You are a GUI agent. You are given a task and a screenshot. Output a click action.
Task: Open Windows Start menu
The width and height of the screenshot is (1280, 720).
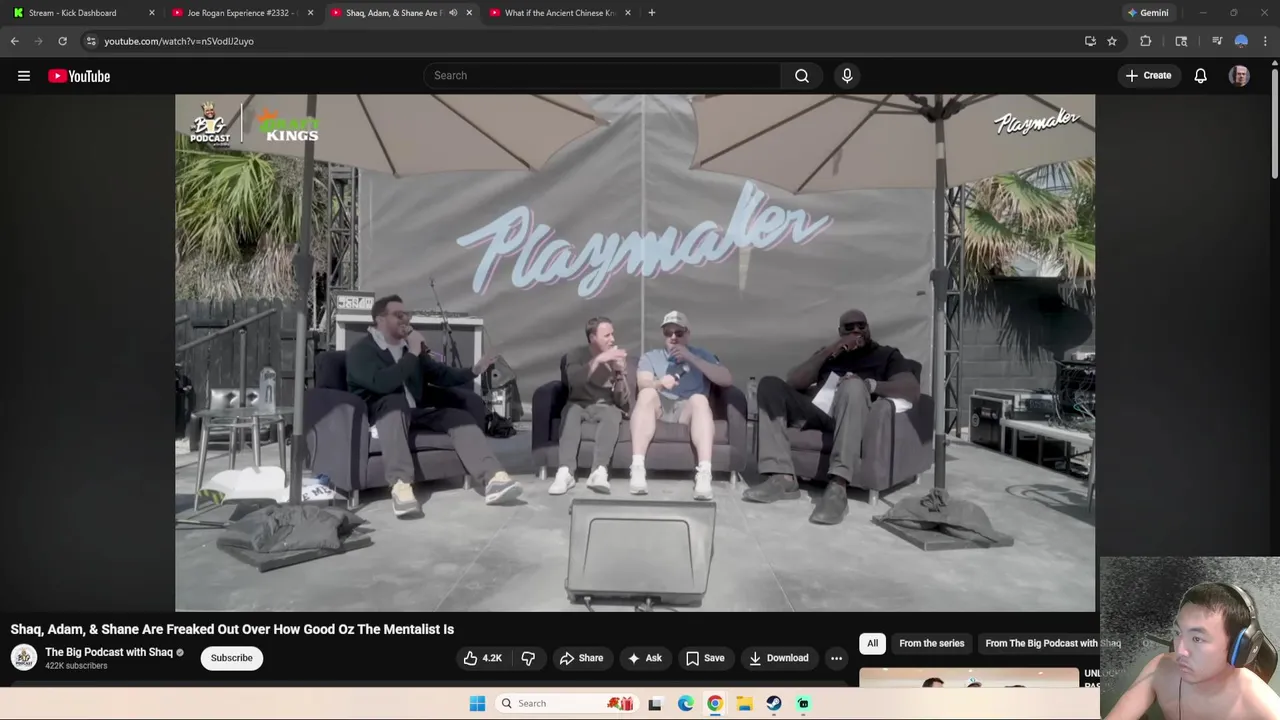point(477,703)
